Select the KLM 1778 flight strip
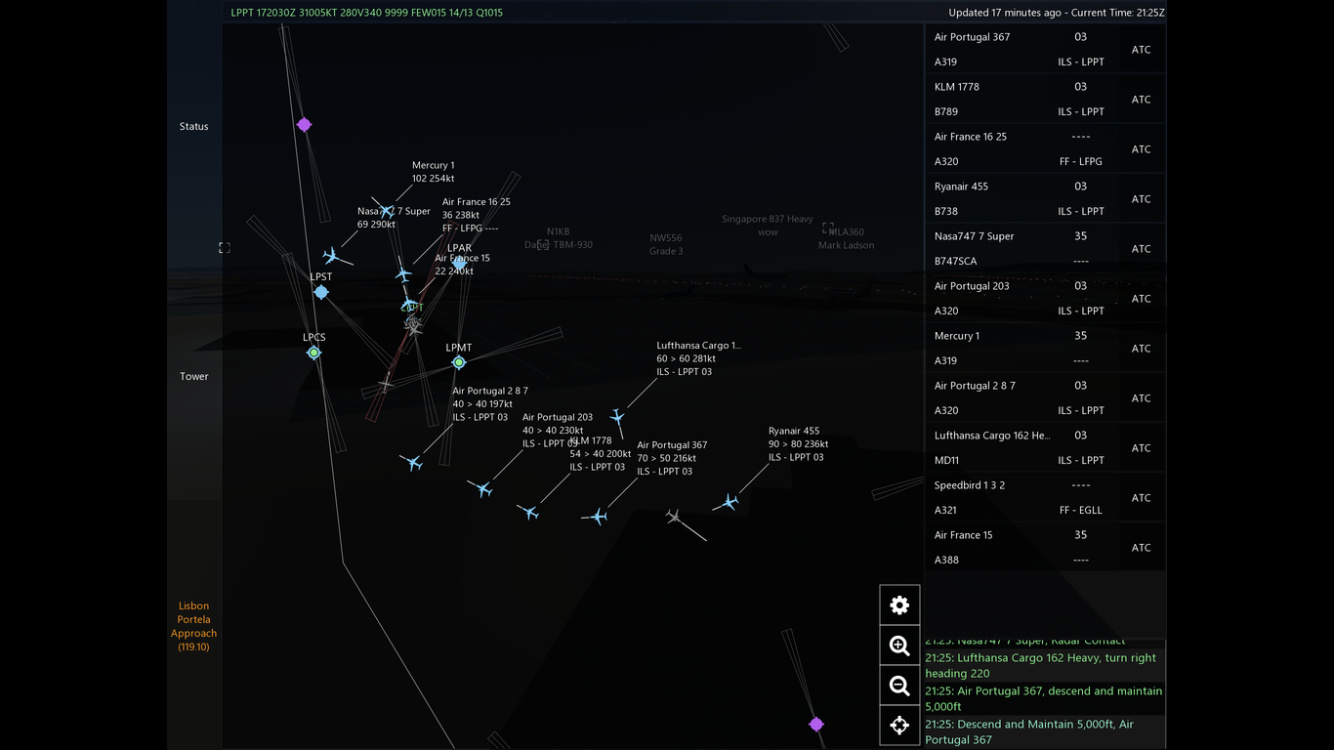 1045,99
